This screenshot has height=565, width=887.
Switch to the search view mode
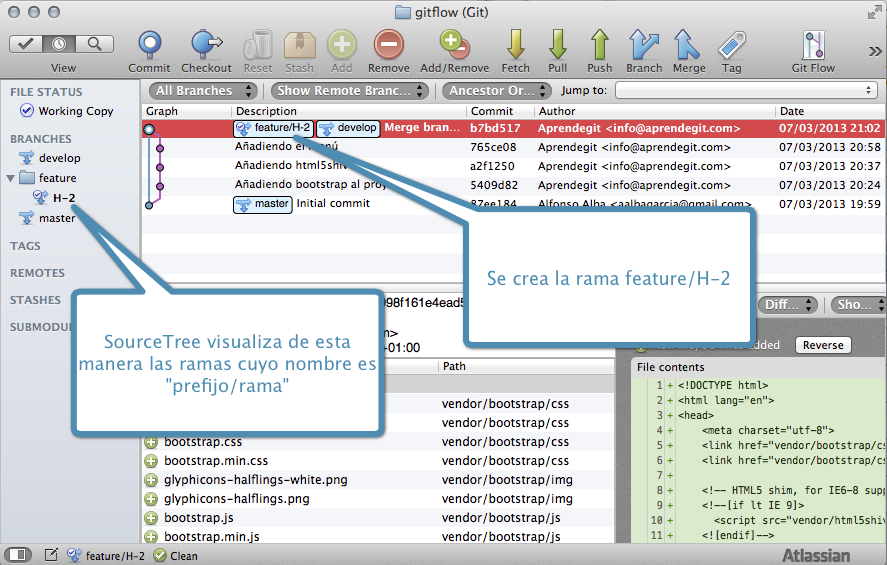95,44
